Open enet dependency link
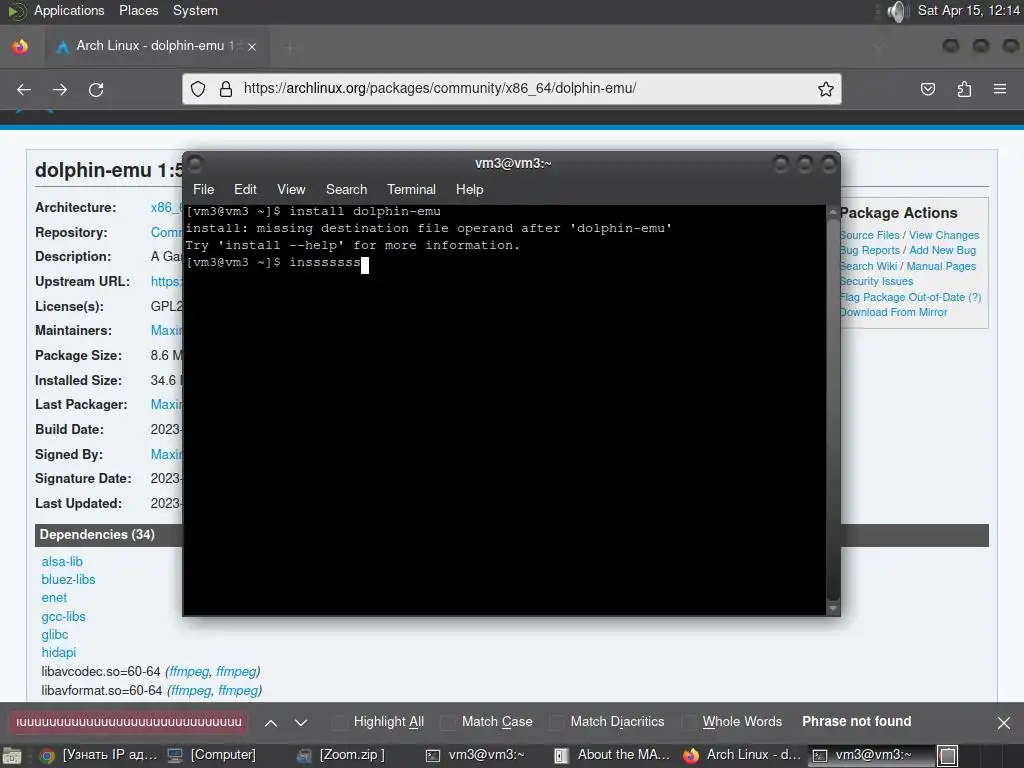Screen dimensions: 1024x768 pos(54,598)
